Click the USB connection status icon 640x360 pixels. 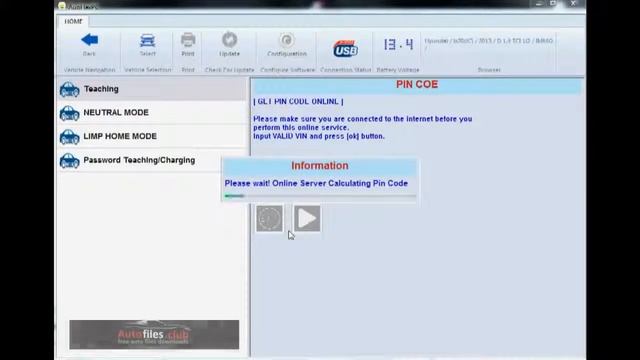(x=345, y=49)
